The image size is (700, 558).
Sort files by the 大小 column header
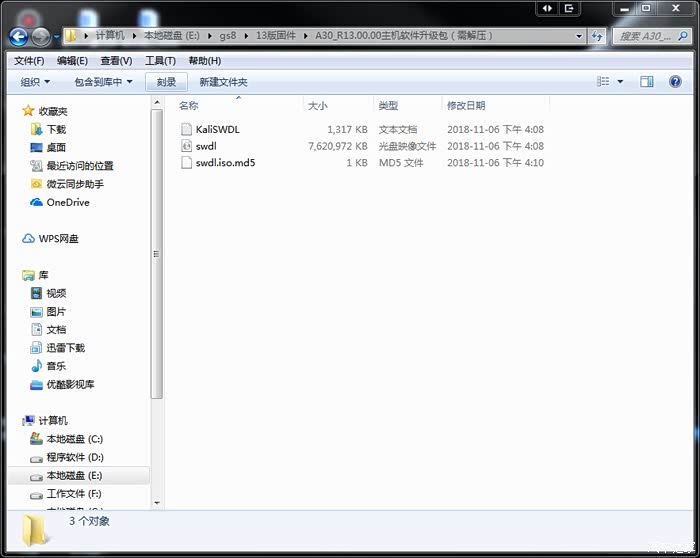click(318, 105)
